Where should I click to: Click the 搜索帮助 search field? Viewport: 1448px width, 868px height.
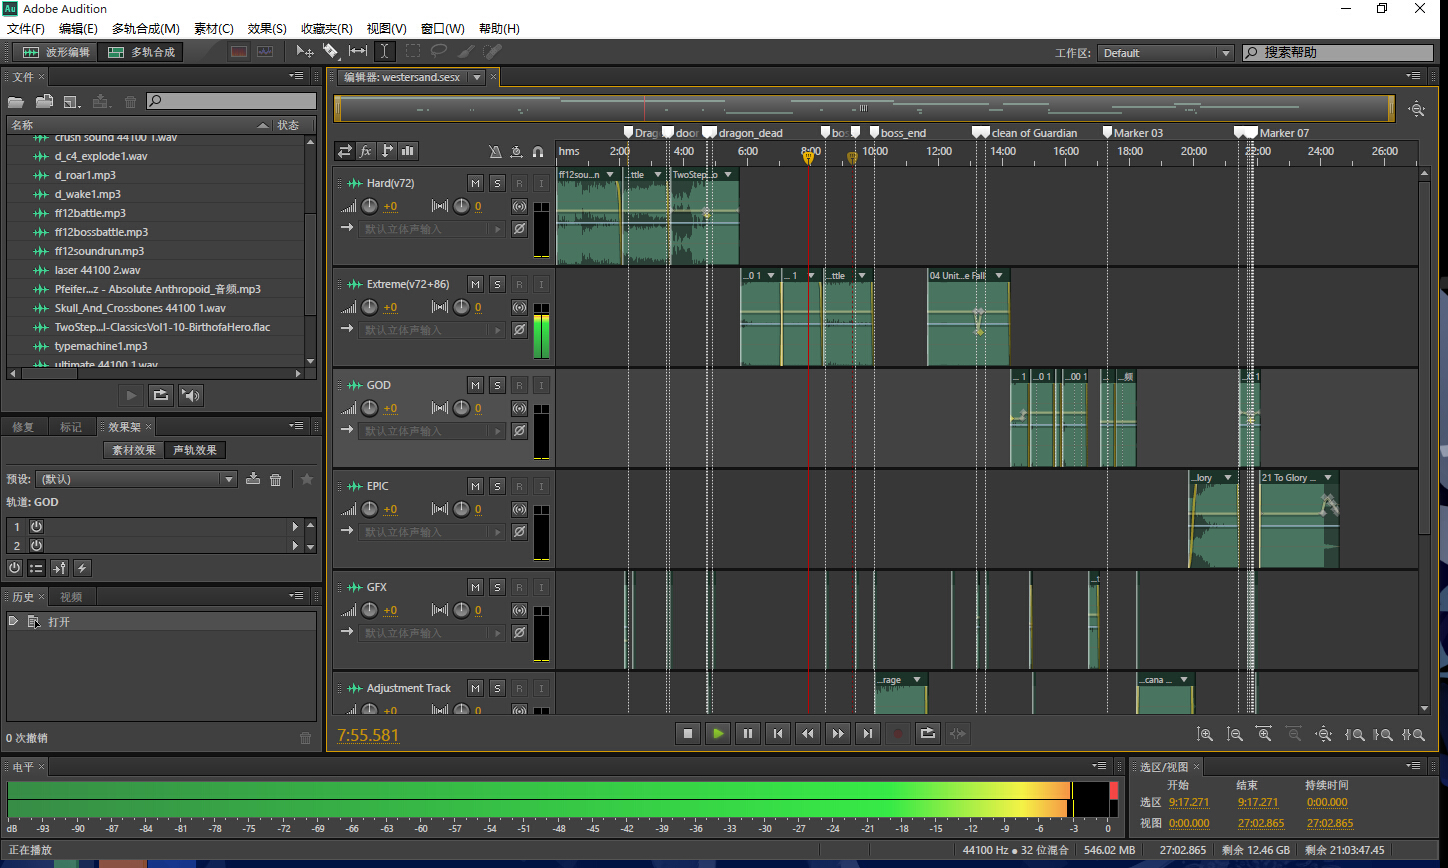click(1338, 53)
